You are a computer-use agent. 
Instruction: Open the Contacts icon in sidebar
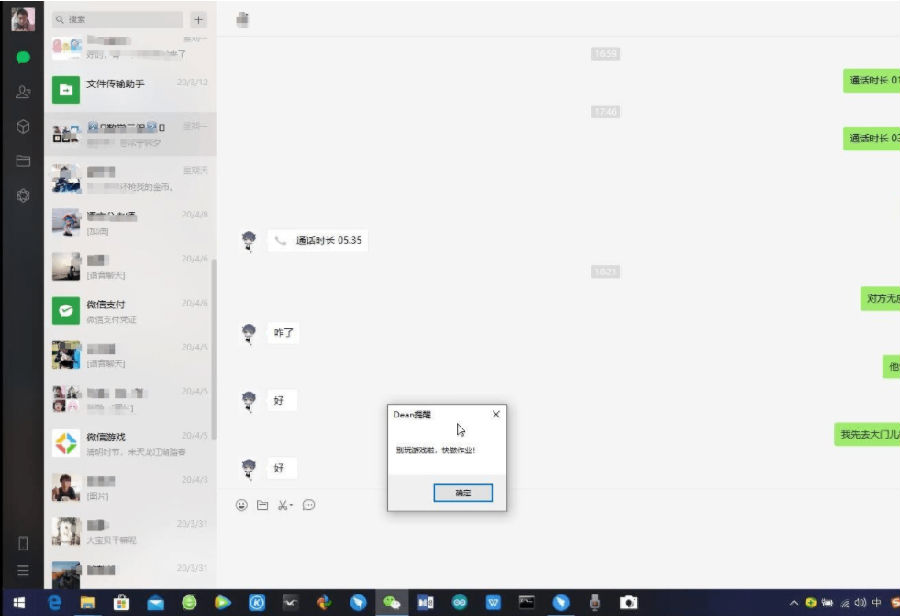pos(22,92)
